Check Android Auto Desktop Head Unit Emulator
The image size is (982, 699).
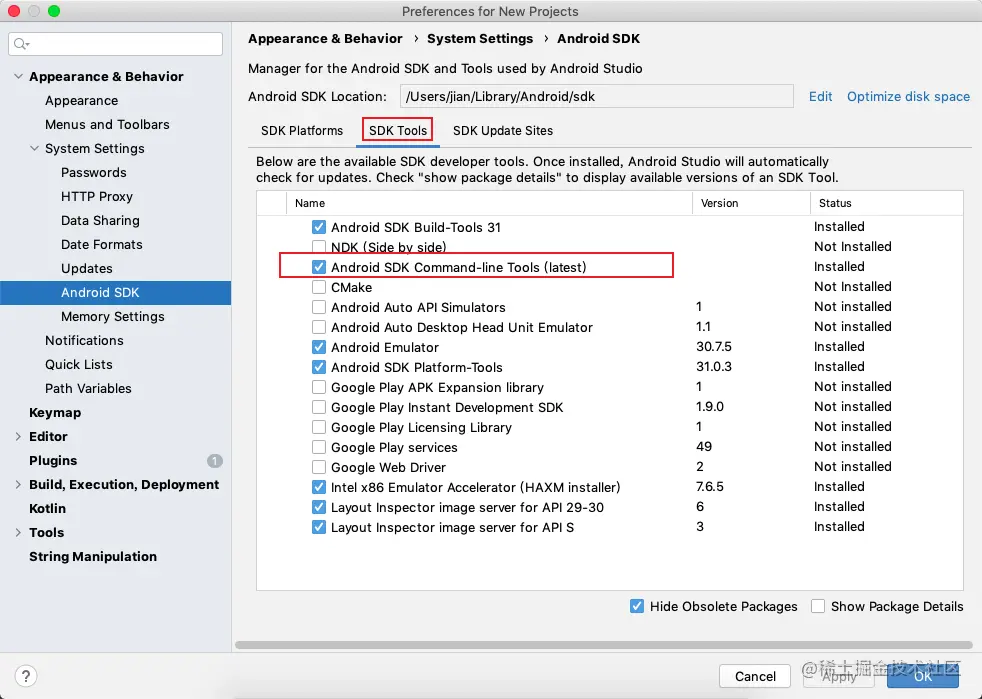pyautogui.click(x=319, y=328)
